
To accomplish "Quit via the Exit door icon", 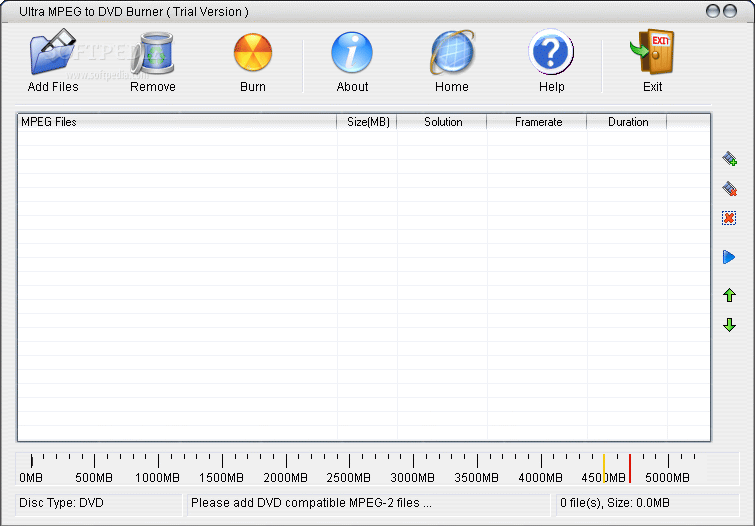I will tap(652, 52).
